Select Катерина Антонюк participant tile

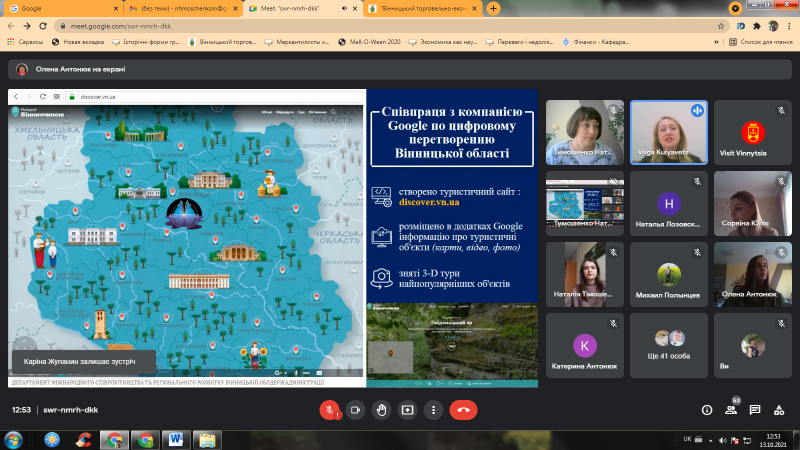coord(585,345)
